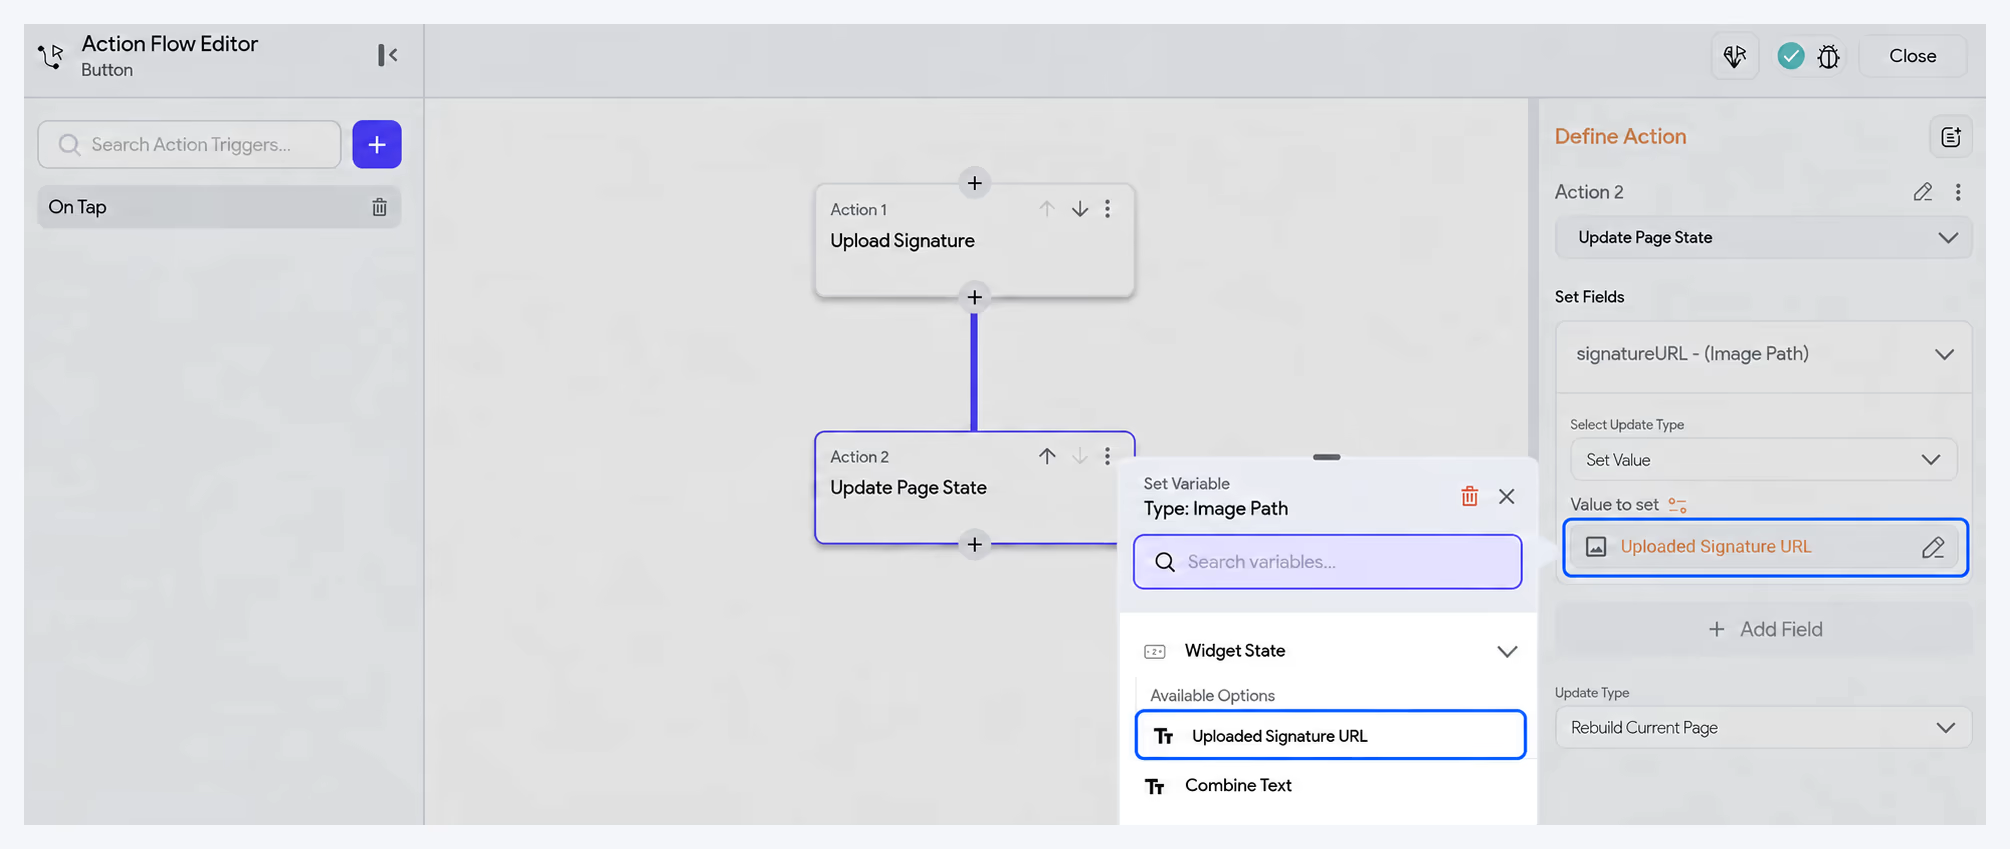Open Action 2 more options menu
Viewport: 2010px width, 849px height.
(1107, 456)
